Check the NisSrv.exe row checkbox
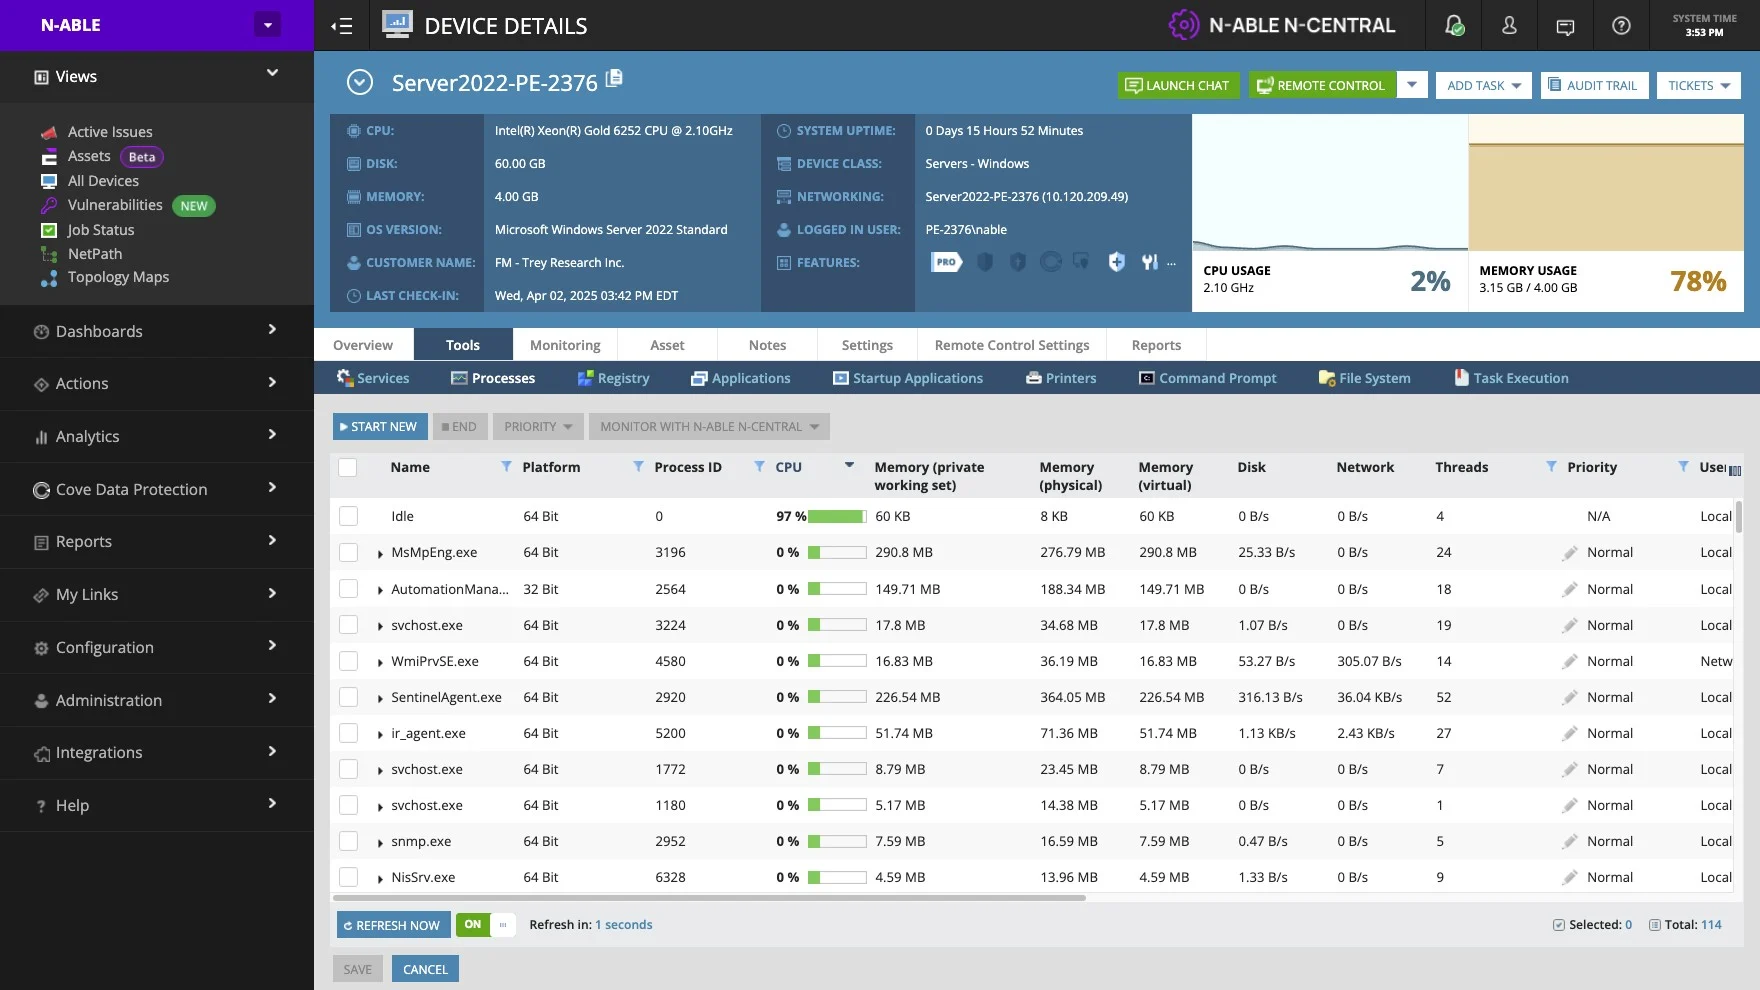 348,877
